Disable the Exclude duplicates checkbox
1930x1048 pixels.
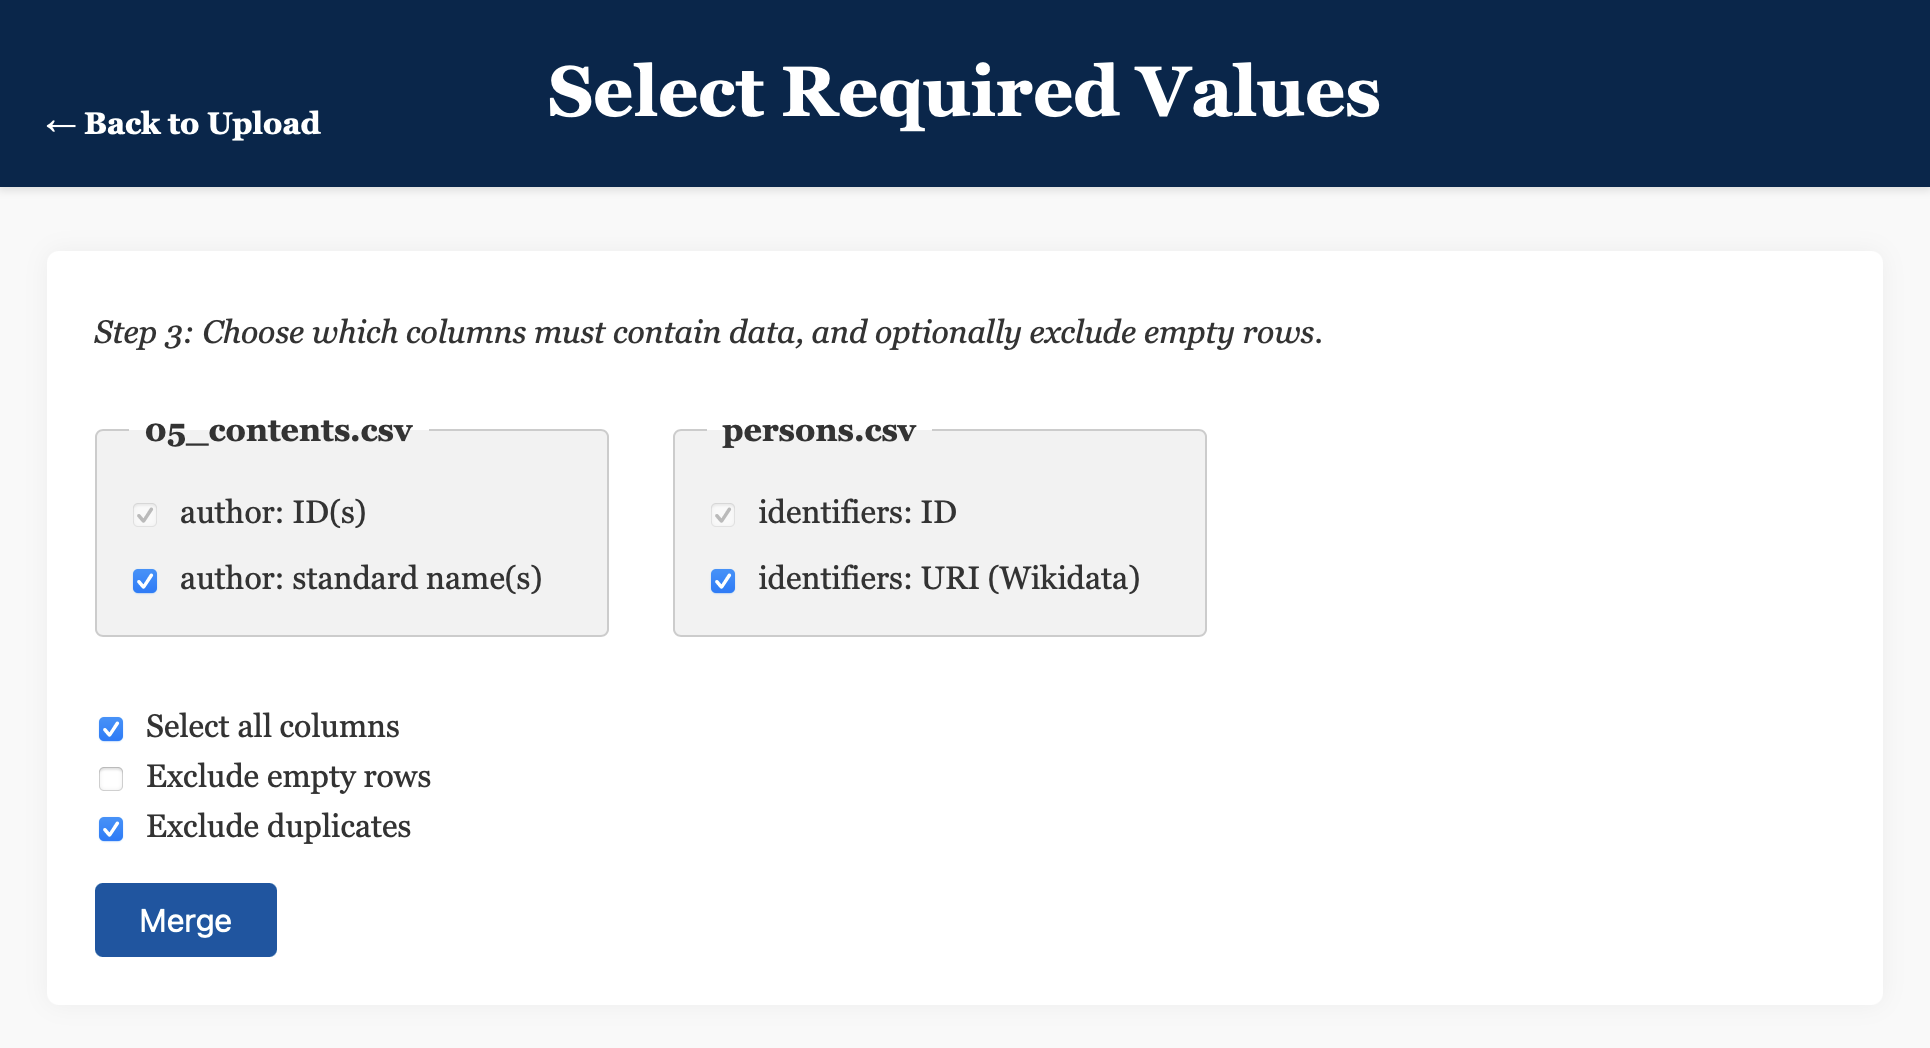111,829
